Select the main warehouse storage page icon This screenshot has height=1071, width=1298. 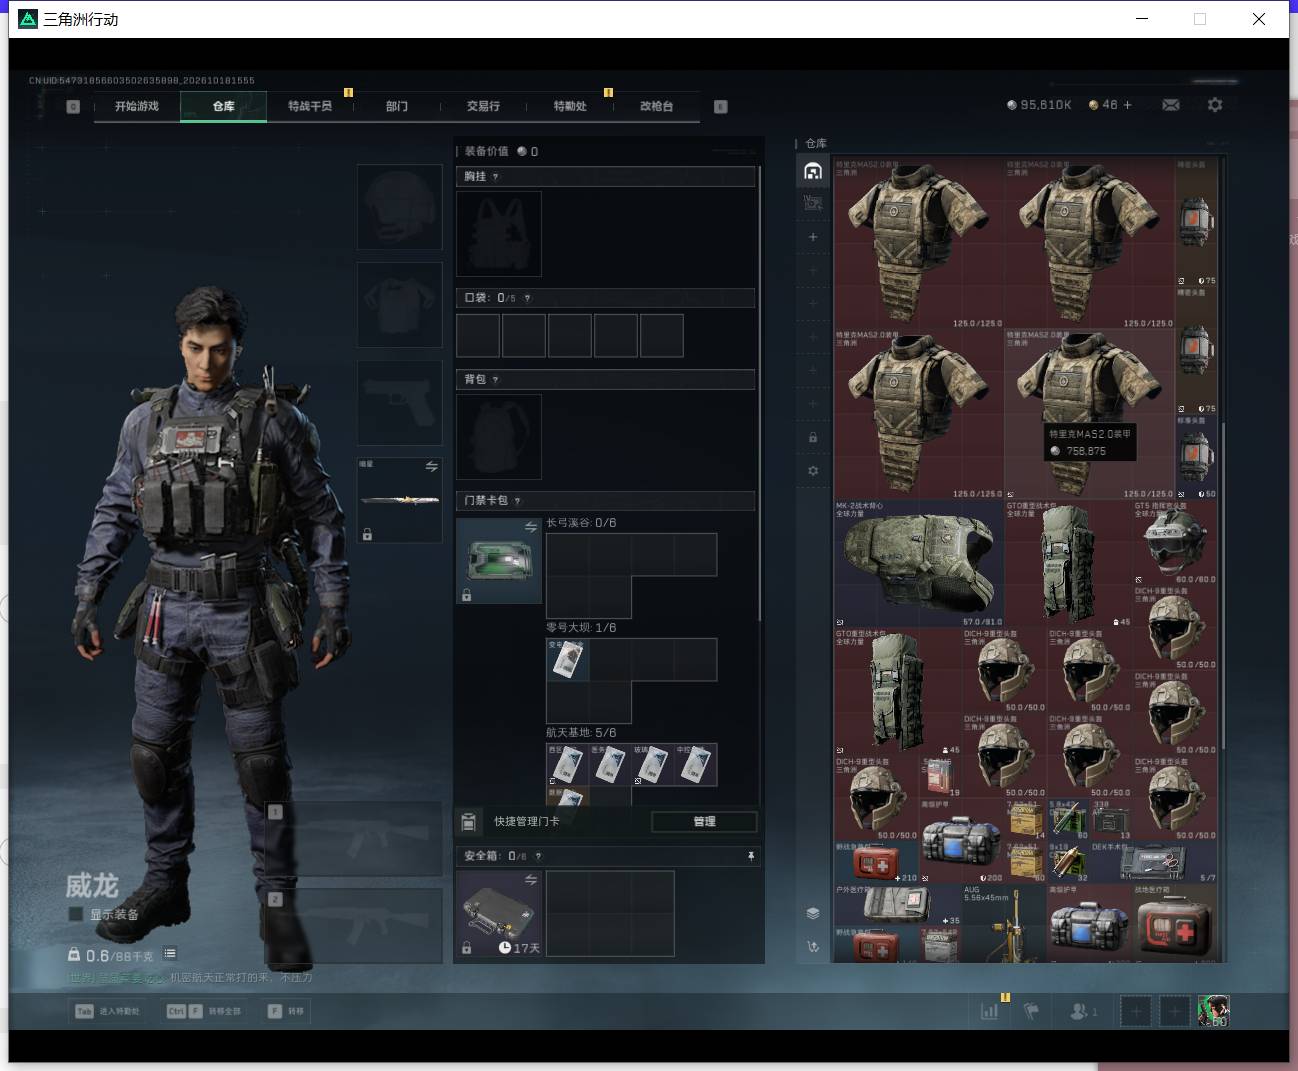(x=813, y=171)
